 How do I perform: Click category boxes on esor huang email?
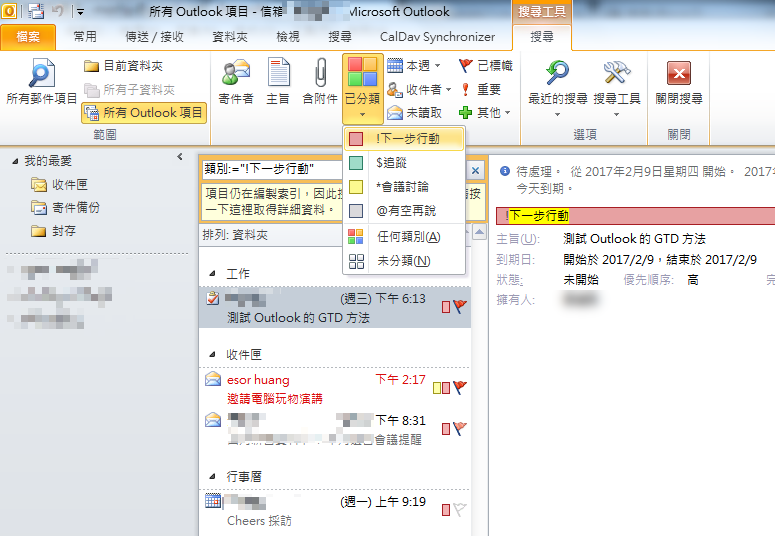point(441,388)
